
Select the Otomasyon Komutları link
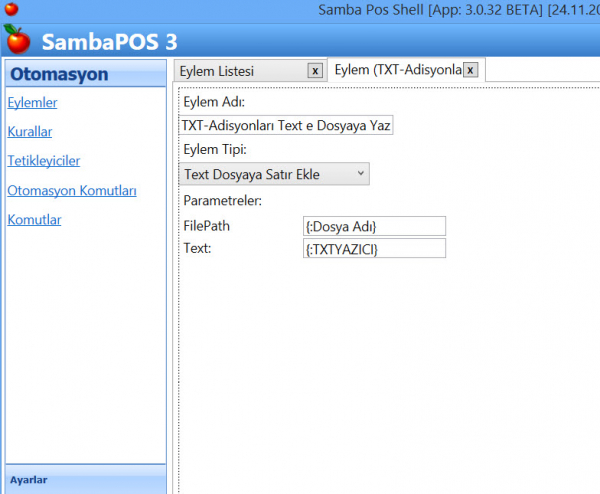click(x=71, y=190)
